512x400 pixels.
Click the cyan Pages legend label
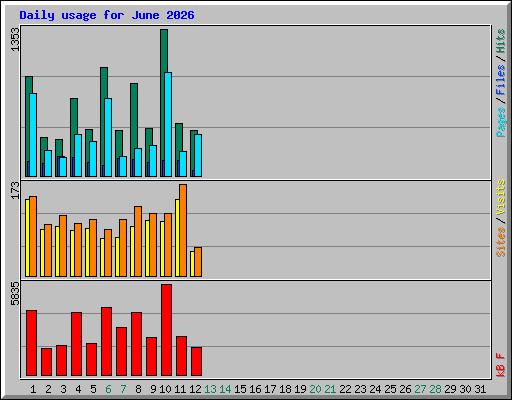point(501,122)
